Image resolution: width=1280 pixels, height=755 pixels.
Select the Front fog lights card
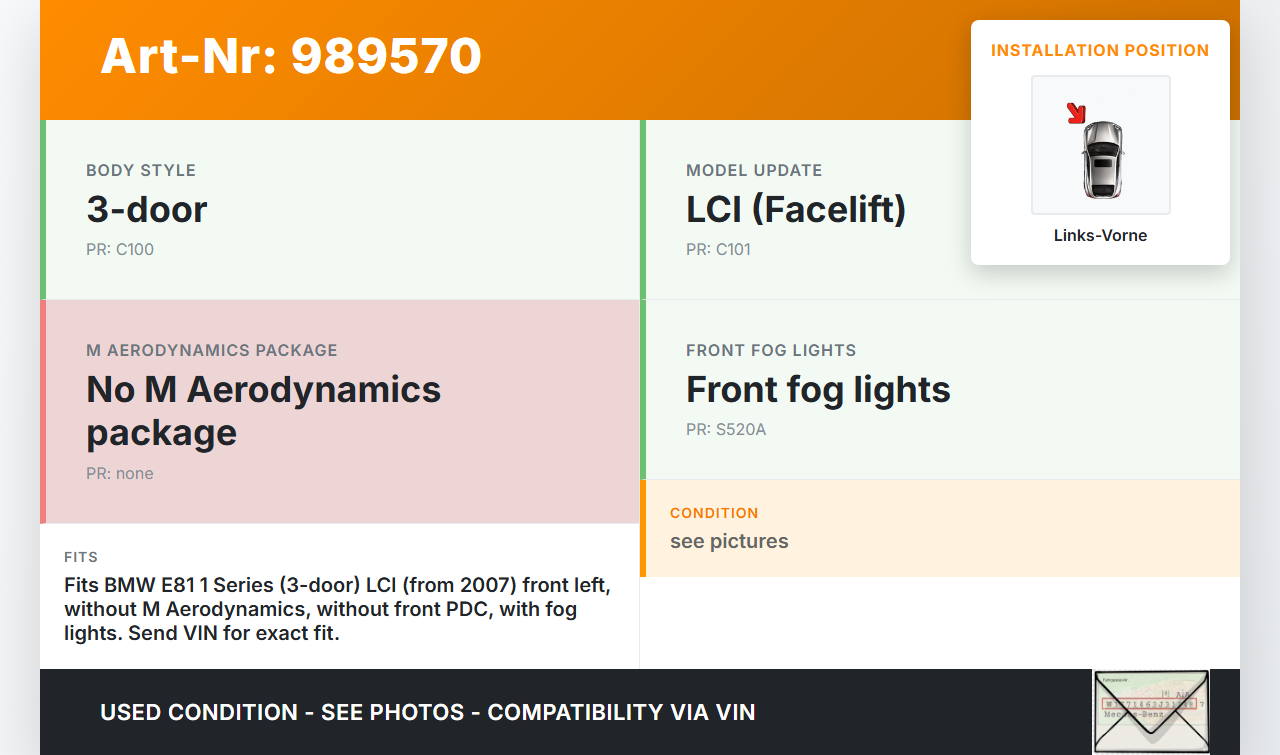[940, 390]
